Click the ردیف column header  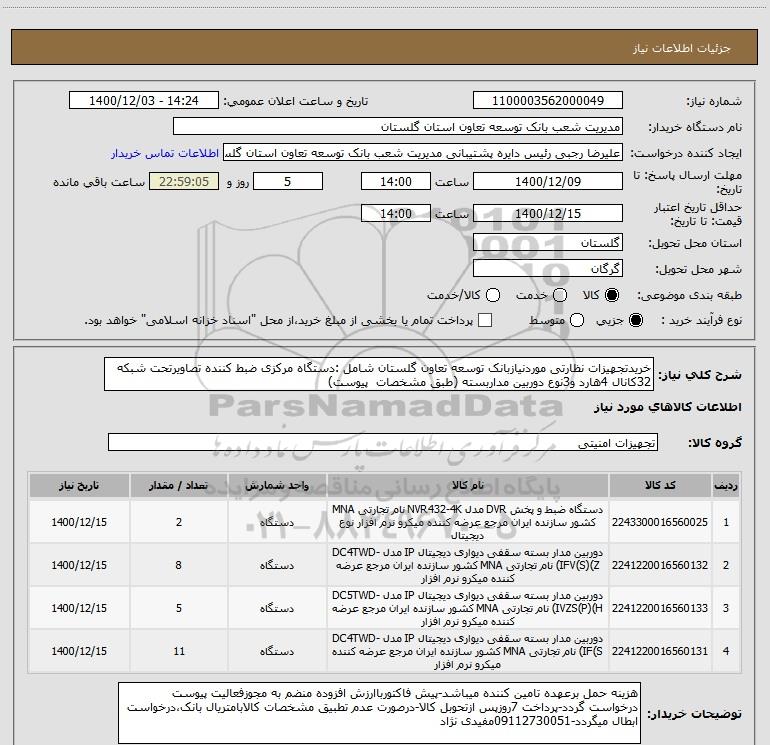(726, 486)
